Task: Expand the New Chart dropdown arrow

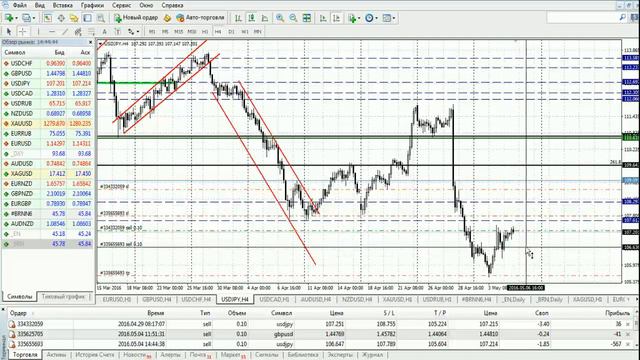Action: 16,18
